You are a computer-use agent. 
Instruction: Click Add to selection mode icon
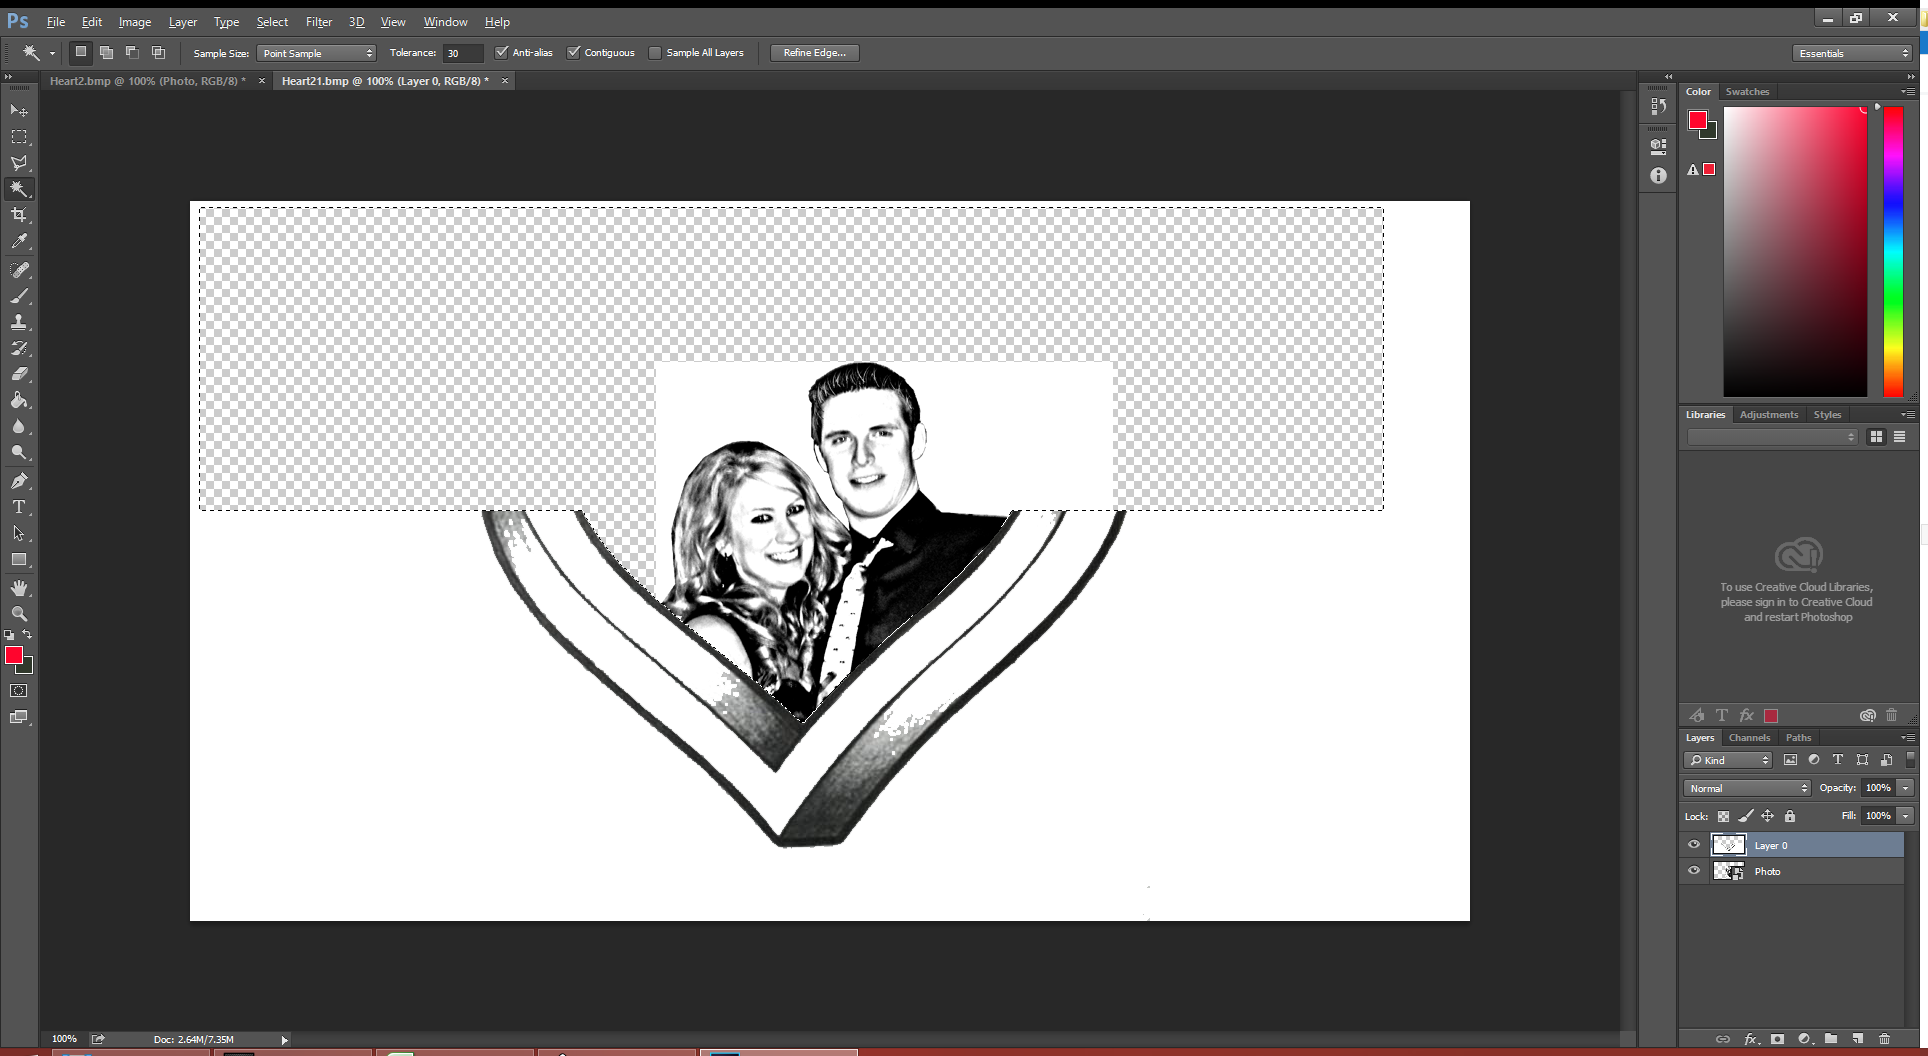tap(106, 53)
